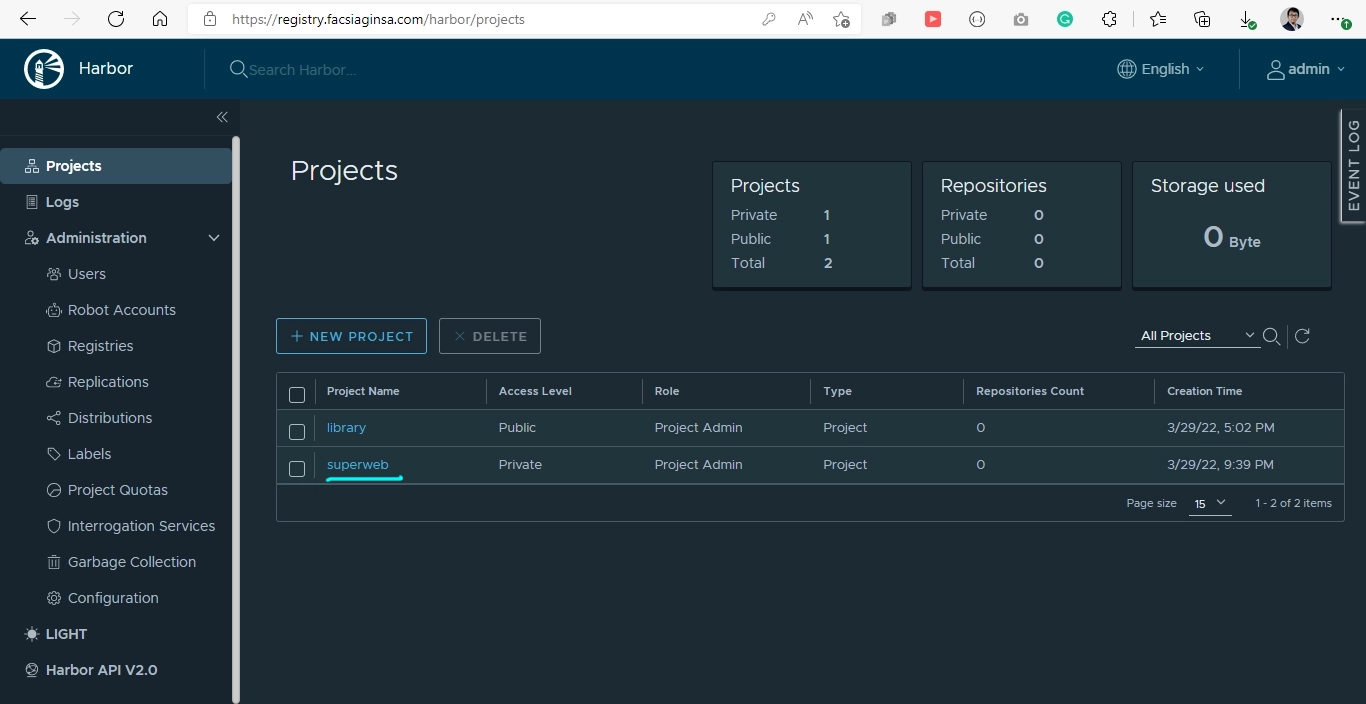Open the superweb project link

tap(357, 464)
